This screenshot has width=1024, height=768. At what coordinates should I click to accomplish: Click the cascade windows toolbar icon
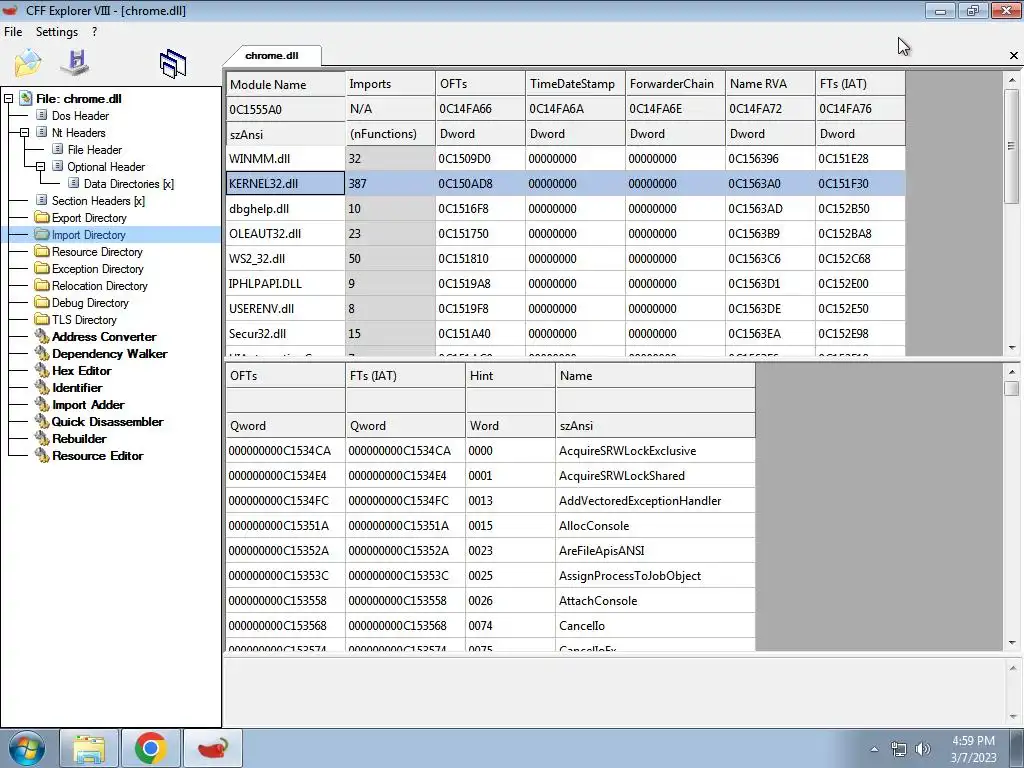tap(172, 64)
